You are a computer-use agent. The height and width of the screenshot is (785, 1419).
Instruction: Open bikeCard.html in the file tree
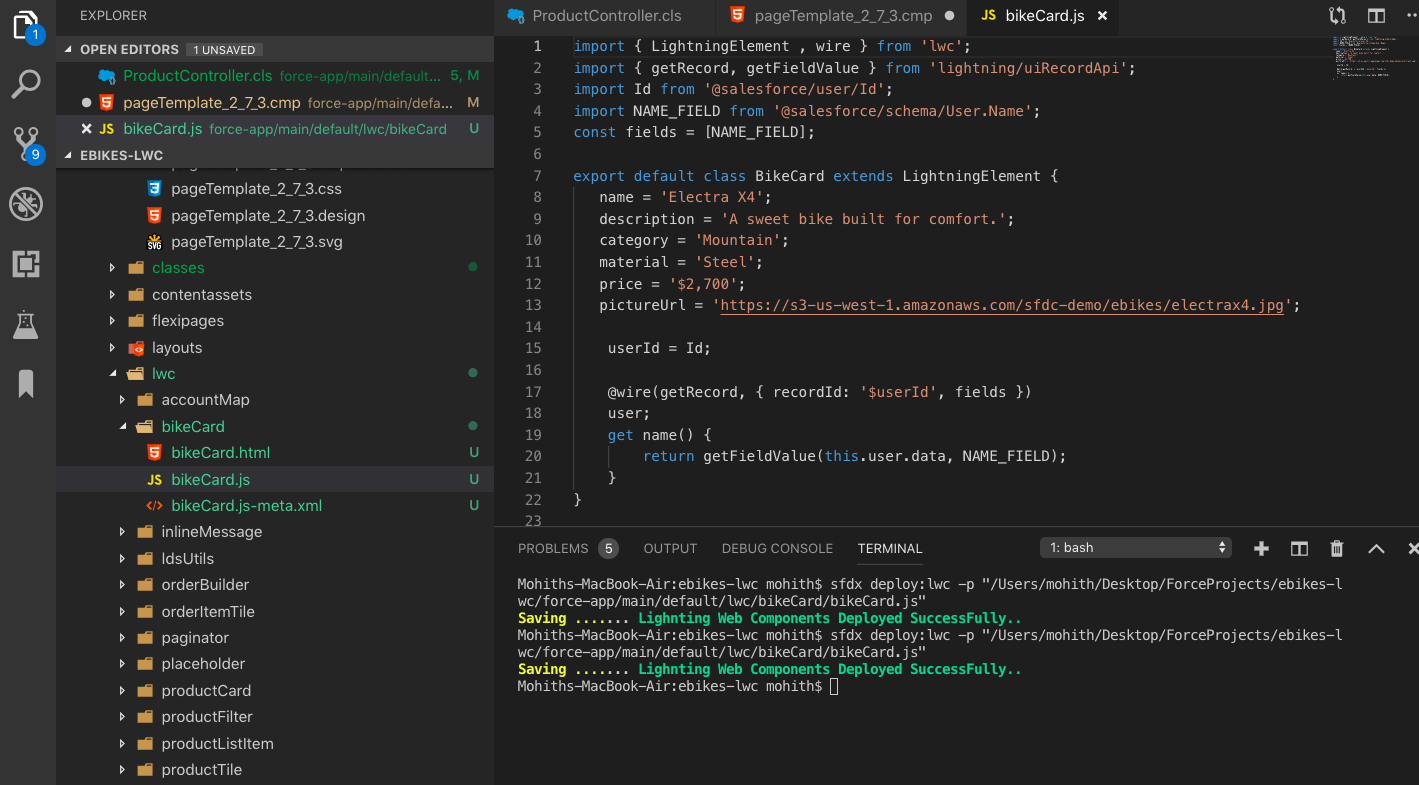point(220,453)
